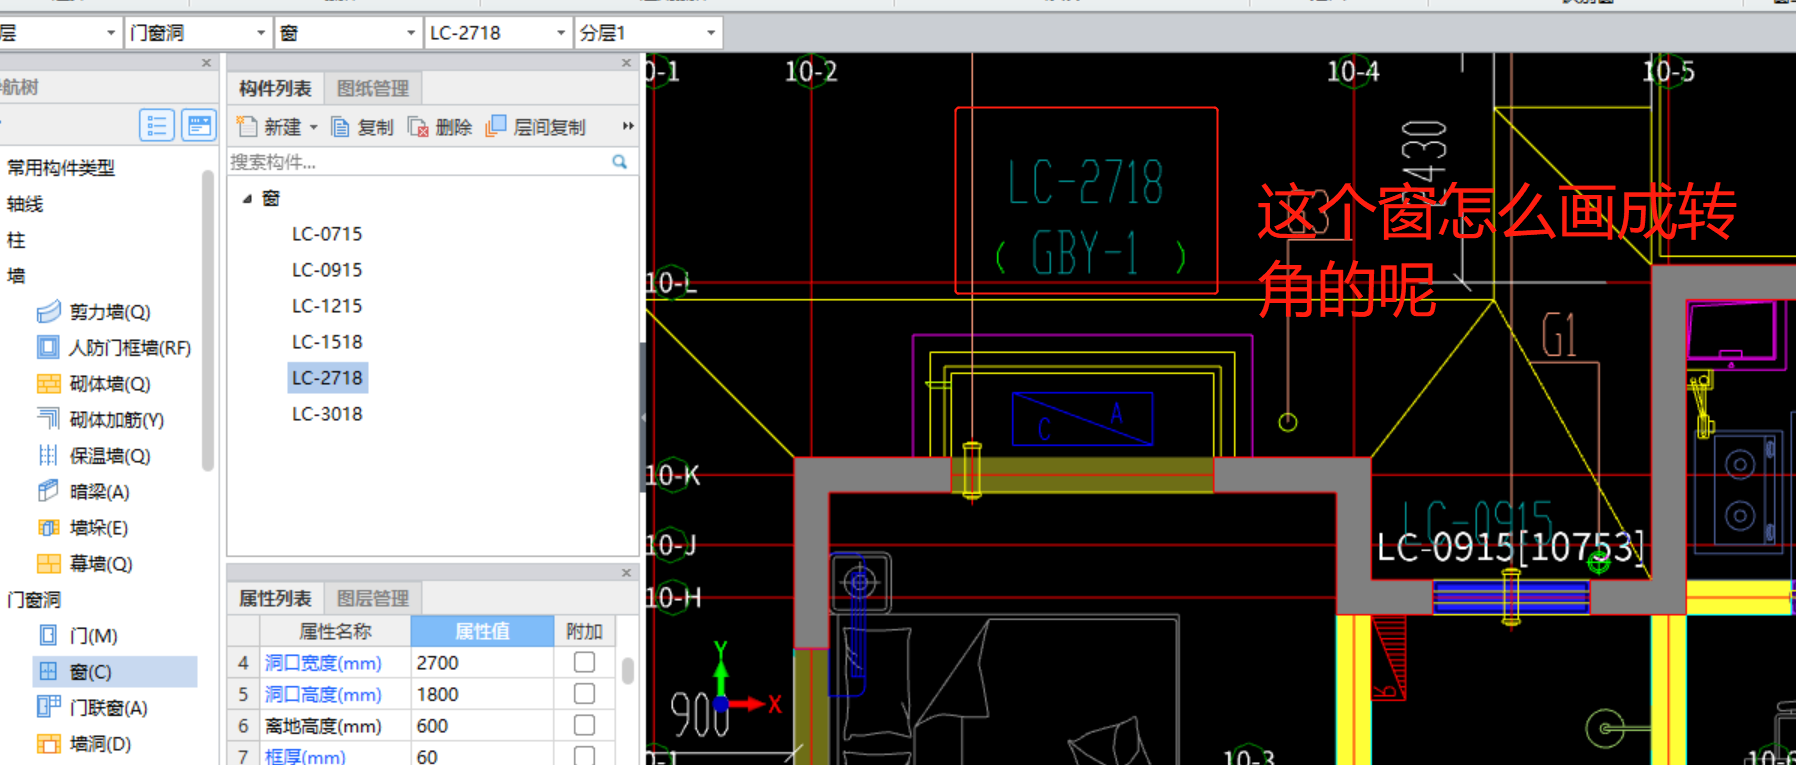Click the list view icon in navigation tree
This screenshot has height=765, width=1796.
(157, 125)
